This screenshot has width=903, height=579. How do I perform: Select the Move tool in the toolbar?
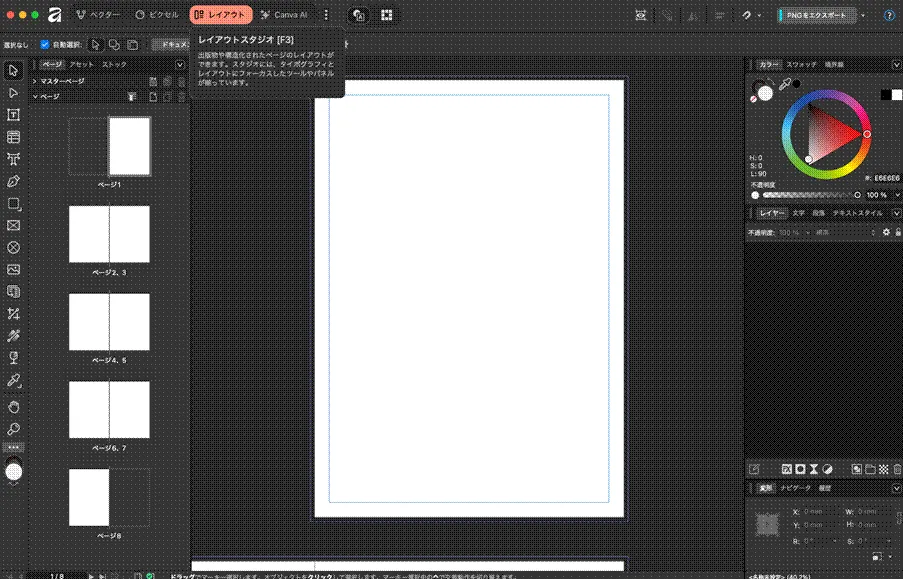point(13,70)
